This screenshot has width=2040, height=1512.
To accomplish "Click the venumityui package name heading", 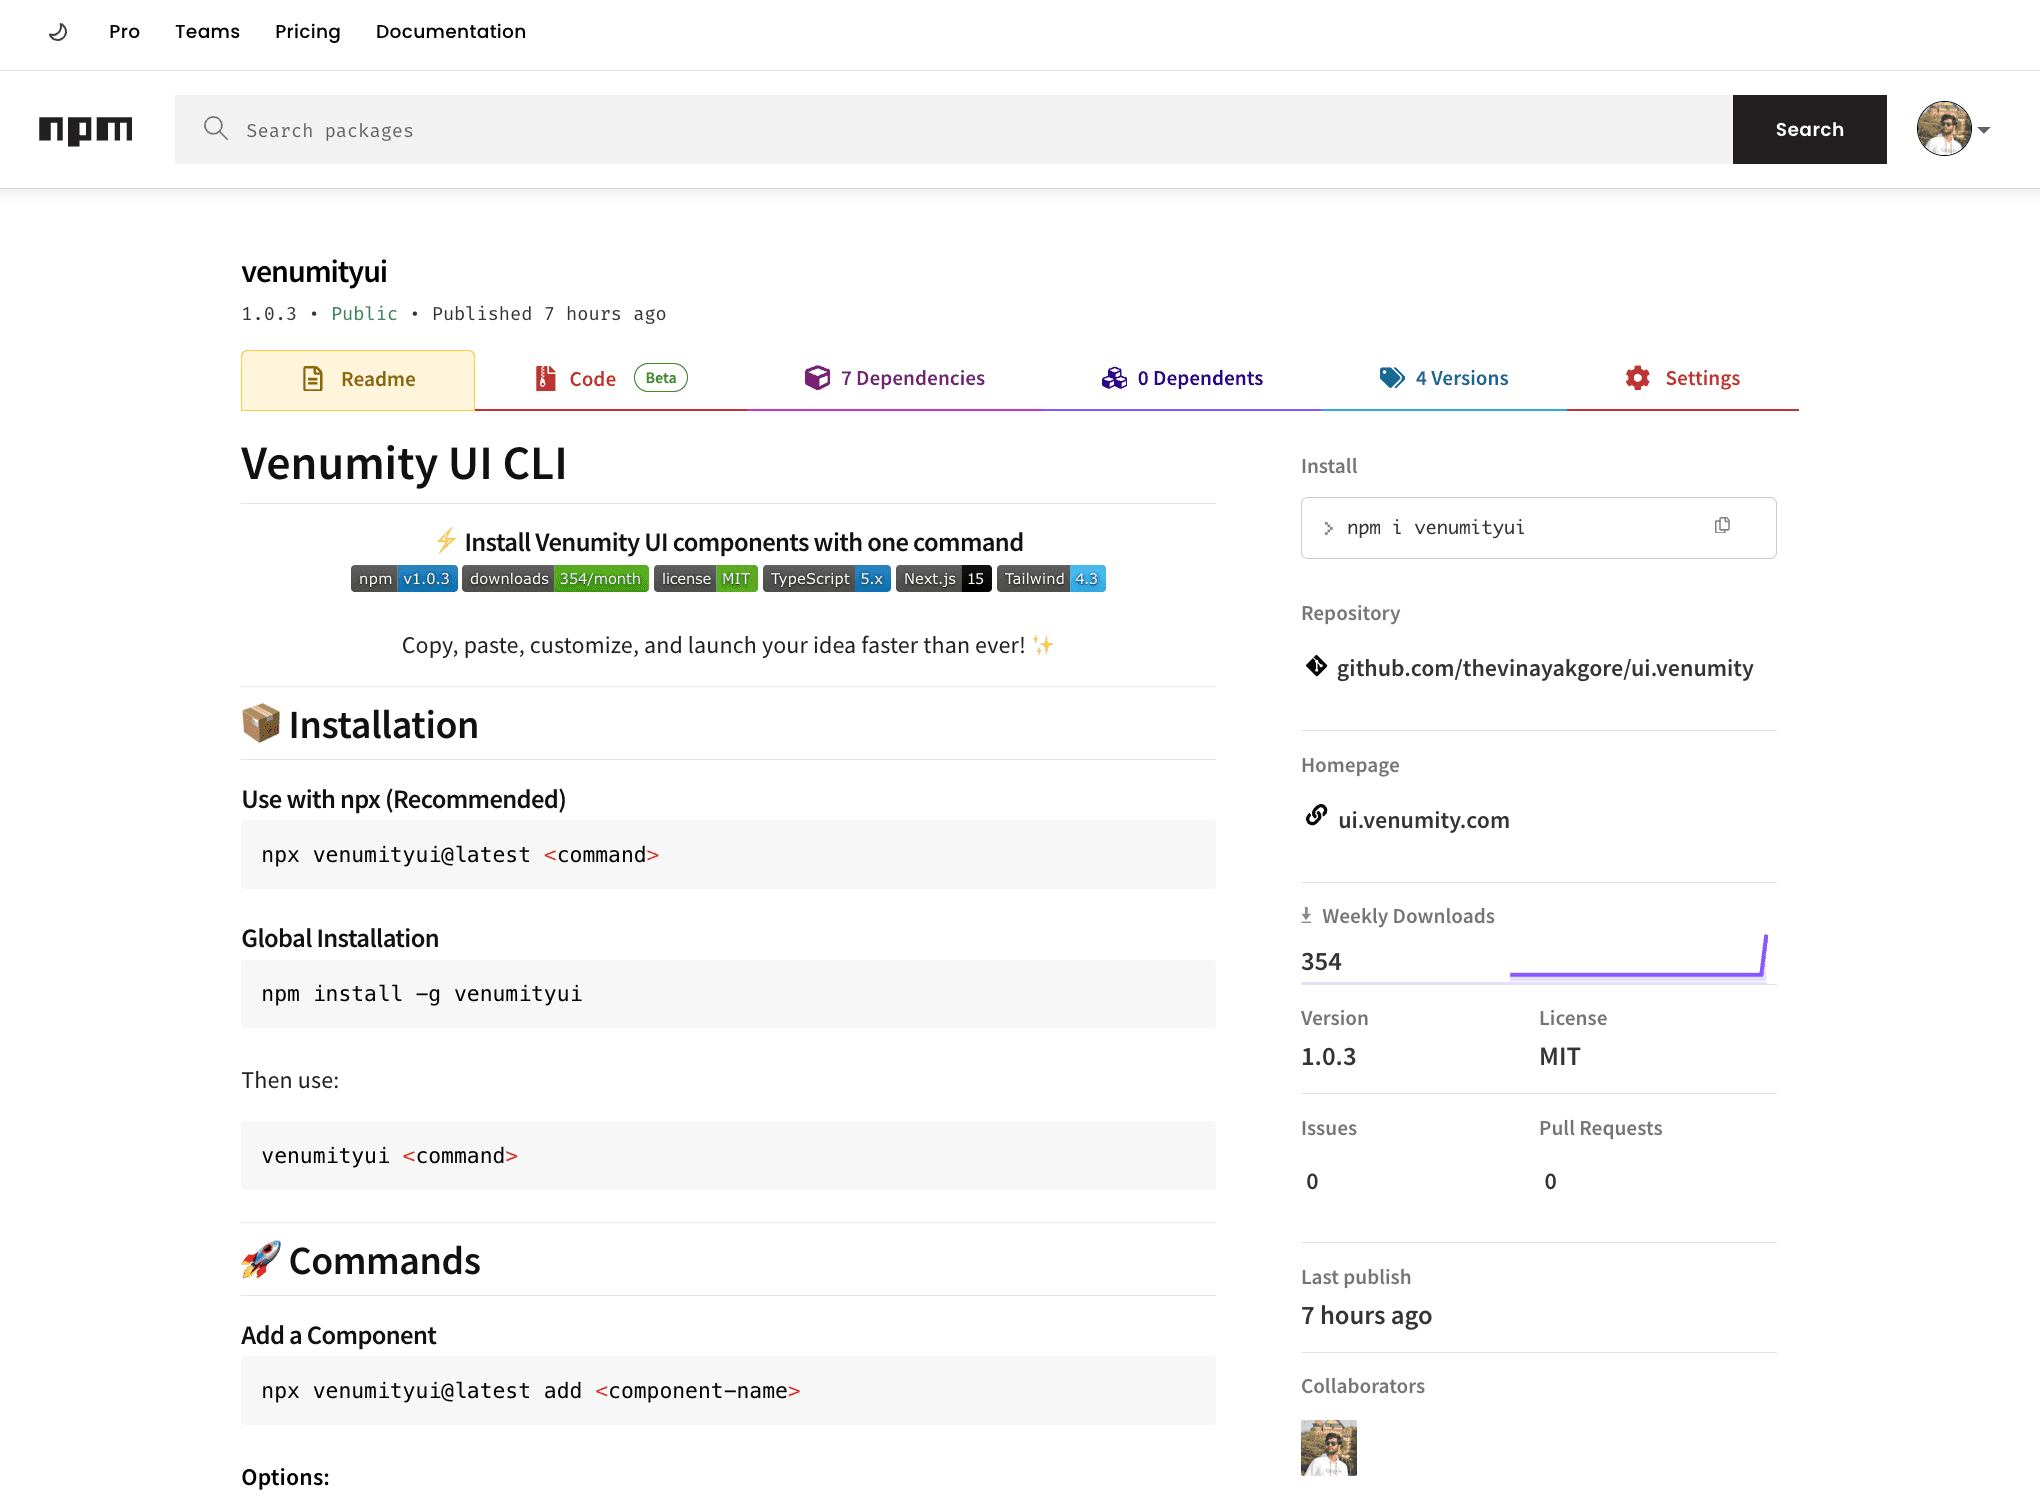I will tap(314, 272).
